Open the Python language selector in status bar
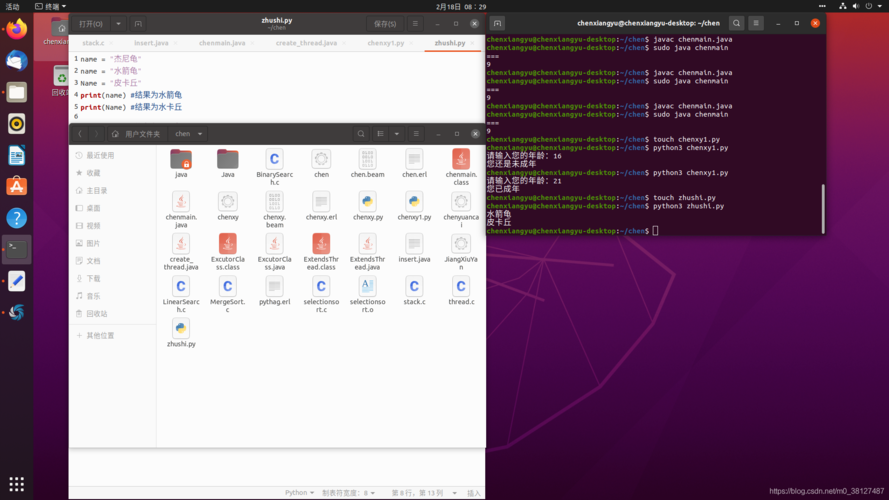Viewport: 889px width, 500px height. point(299,493)
